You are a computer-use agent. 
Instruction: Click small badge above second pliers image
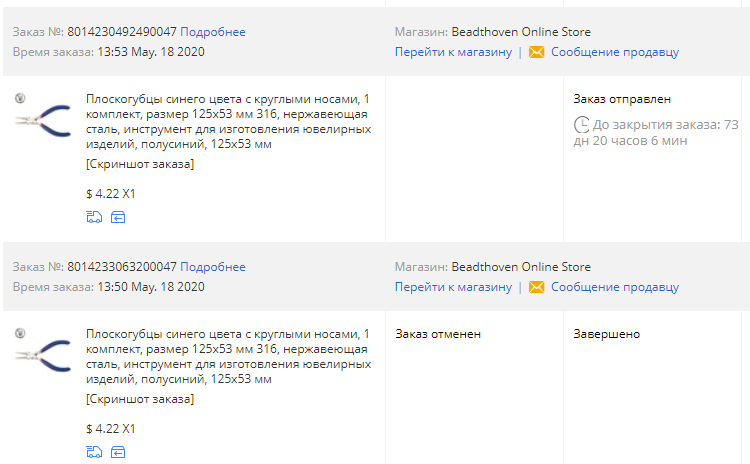point(20,333)
